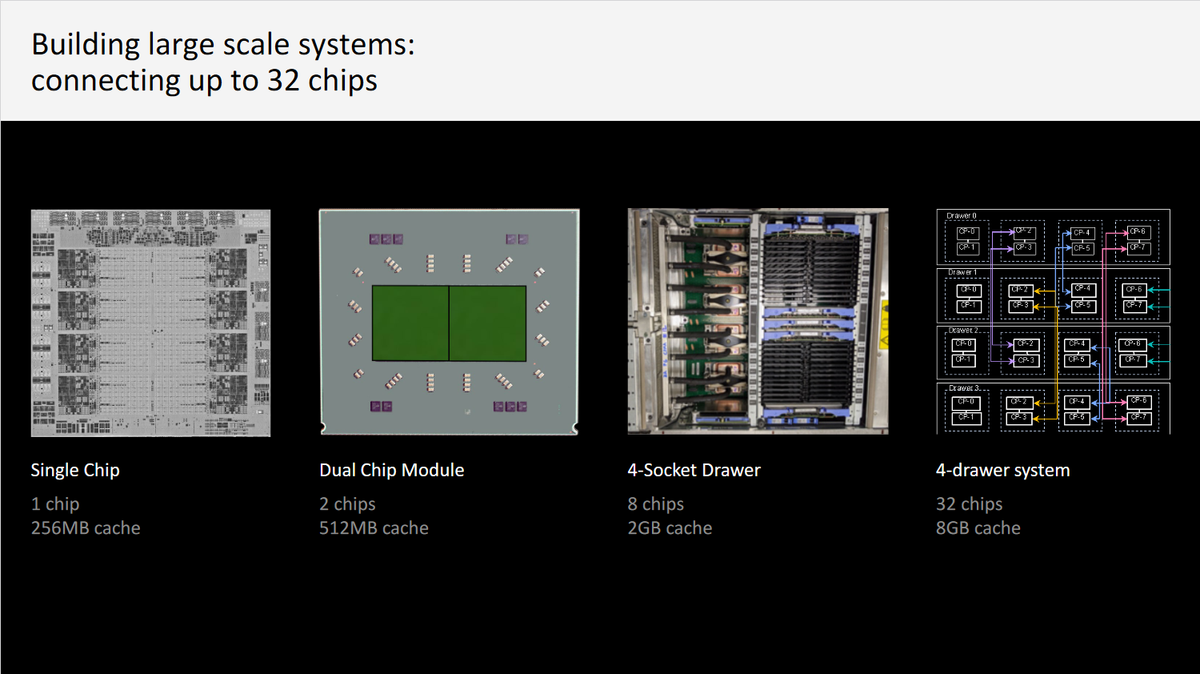
Task: Open the Single Chip label
Action: click(75, 469)
